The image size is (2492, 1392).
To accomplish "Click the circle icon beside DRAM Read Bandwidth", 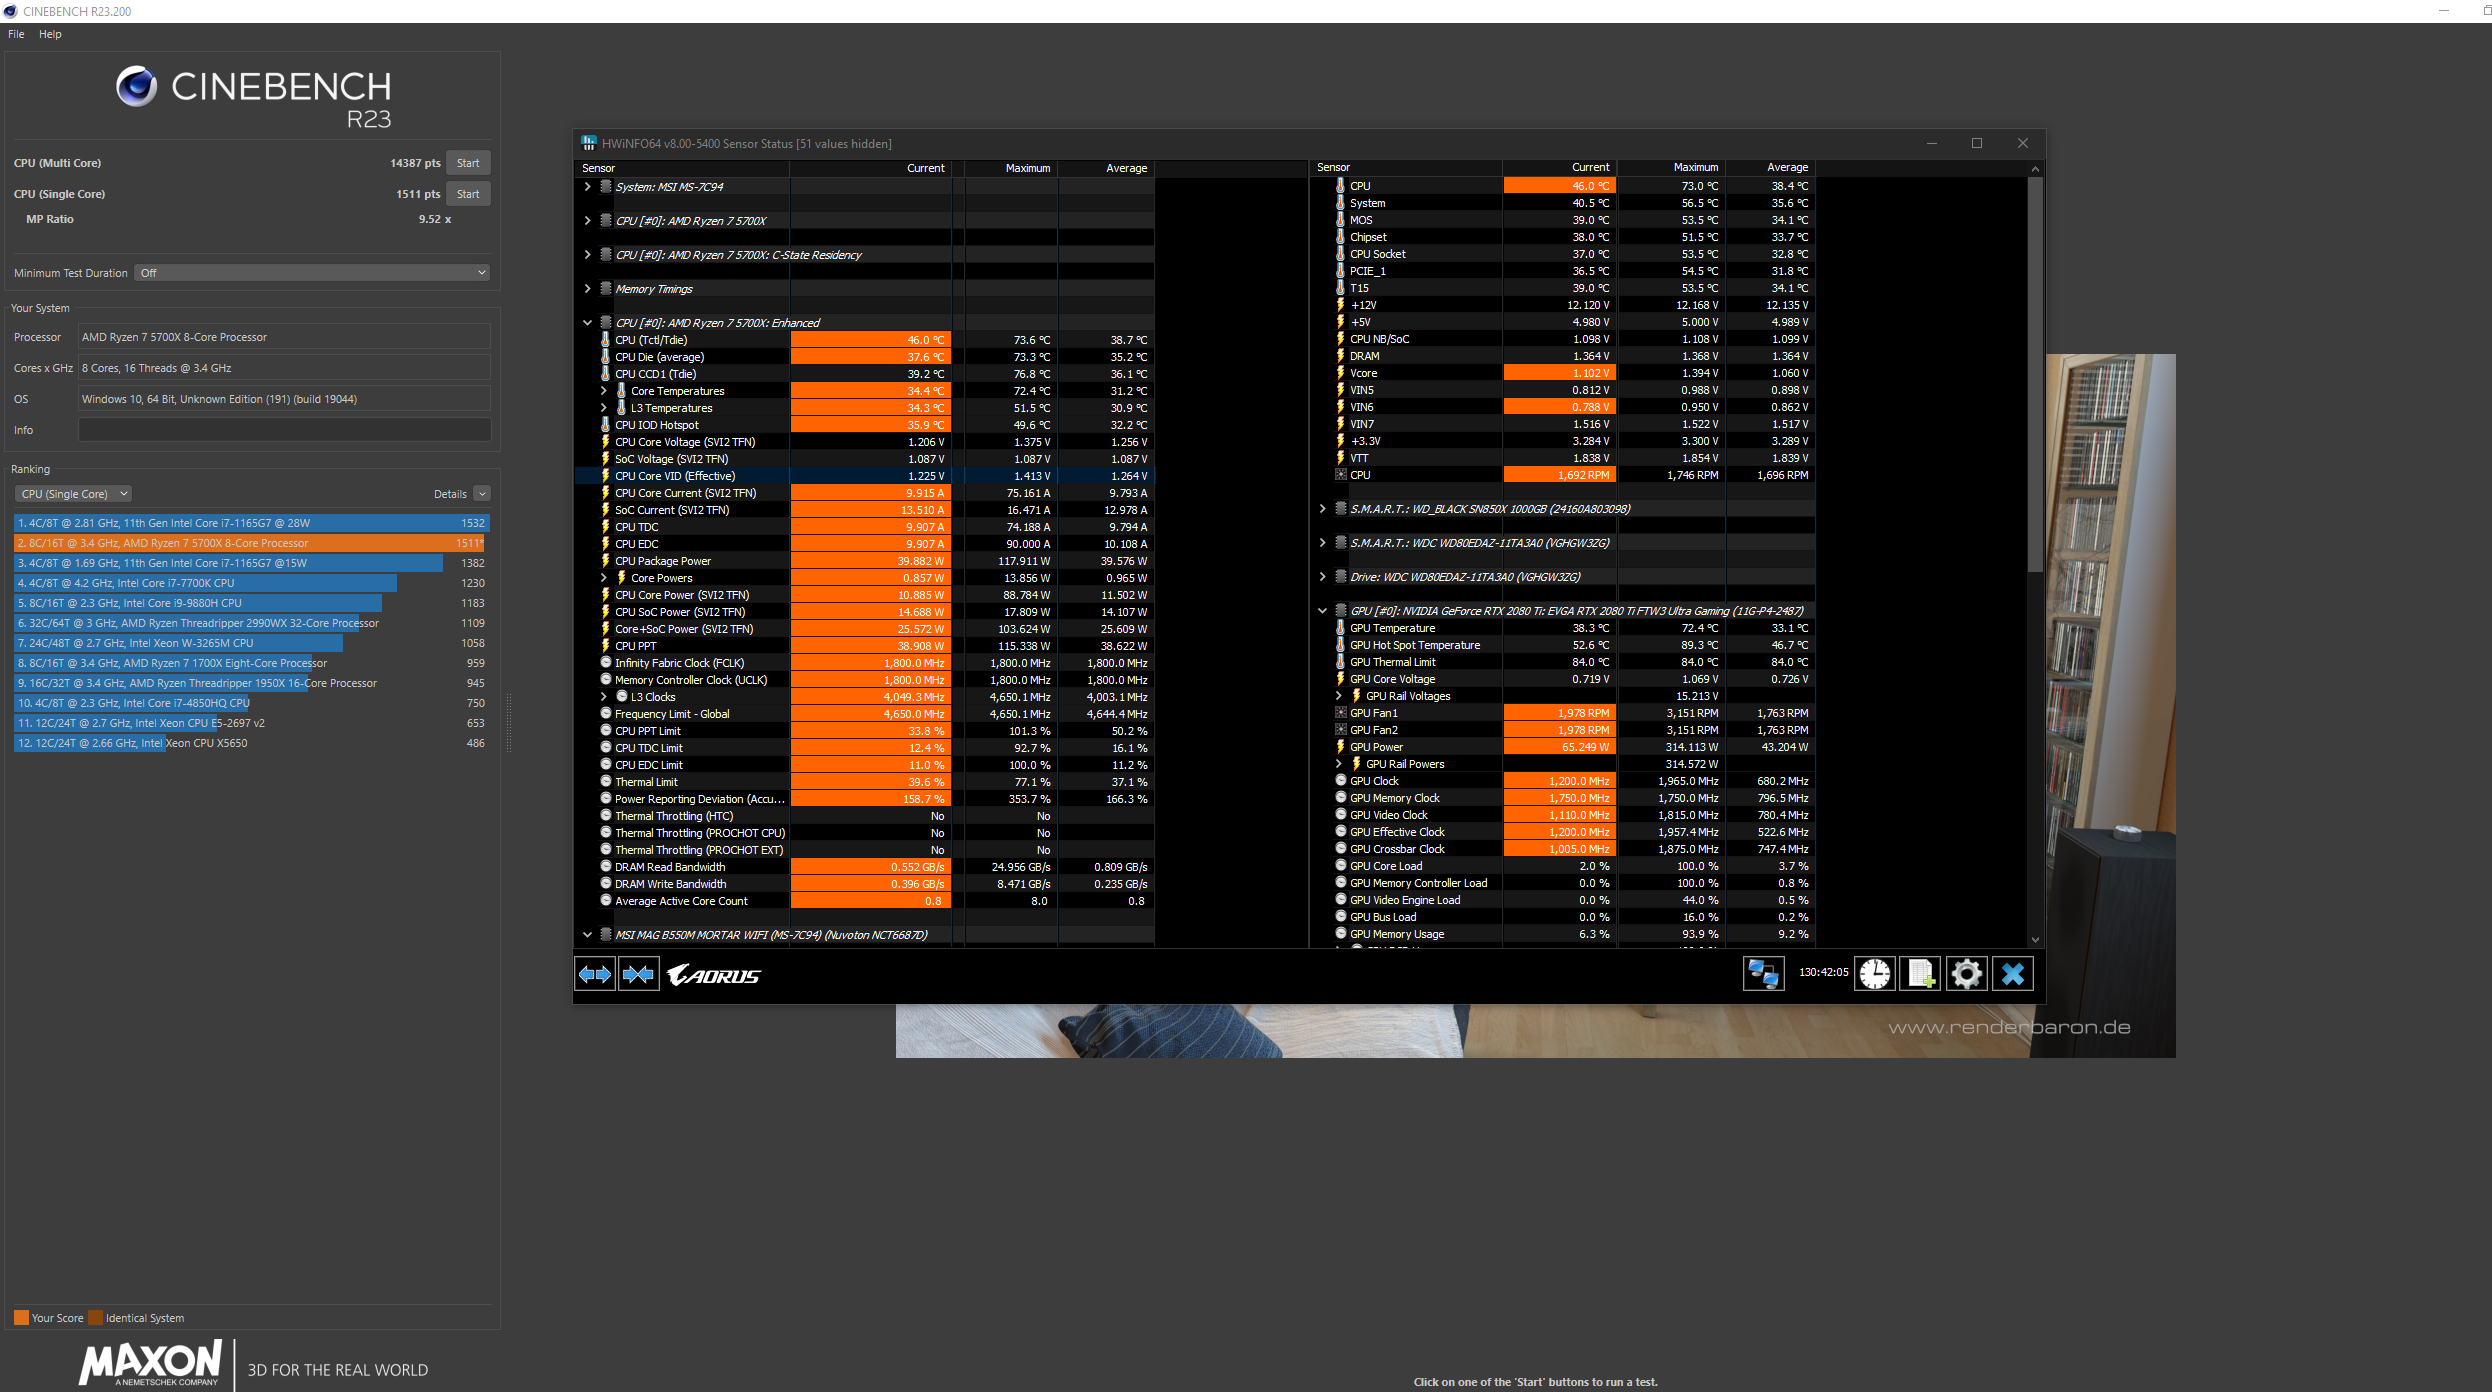I will [606, 866].
